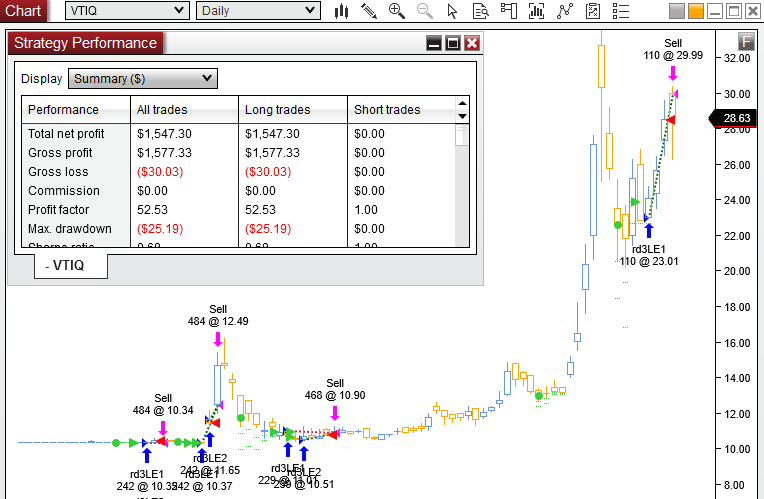764x499 pixels.
Task: Select the Max. drawdown row label
Action: tap(70, 229)
